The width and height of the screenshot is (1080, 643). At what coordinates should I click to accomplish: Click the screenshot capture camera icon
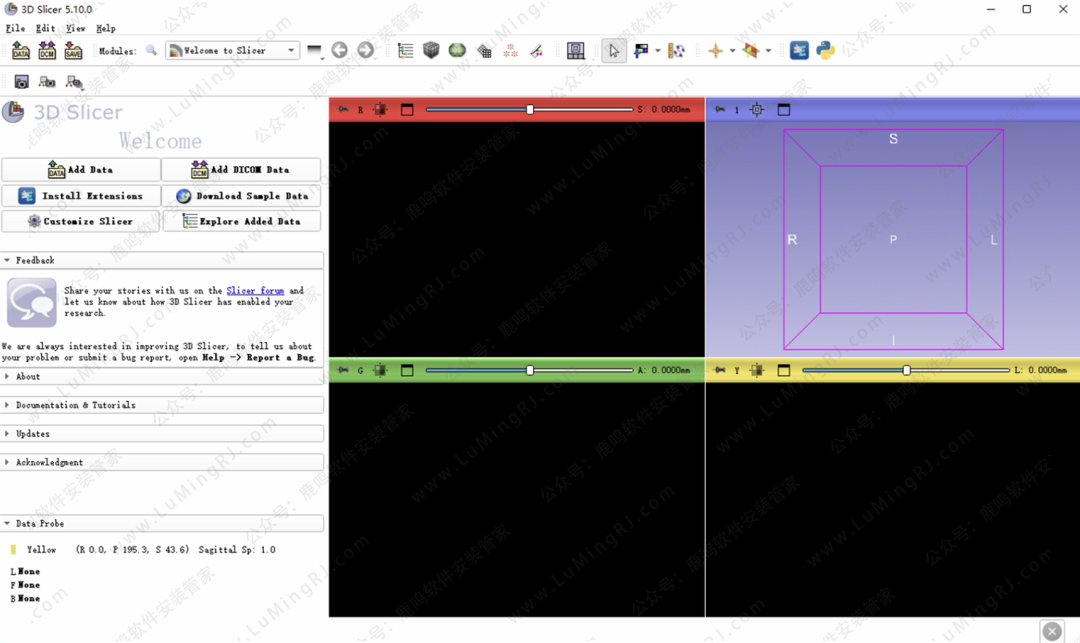(21, 82)
